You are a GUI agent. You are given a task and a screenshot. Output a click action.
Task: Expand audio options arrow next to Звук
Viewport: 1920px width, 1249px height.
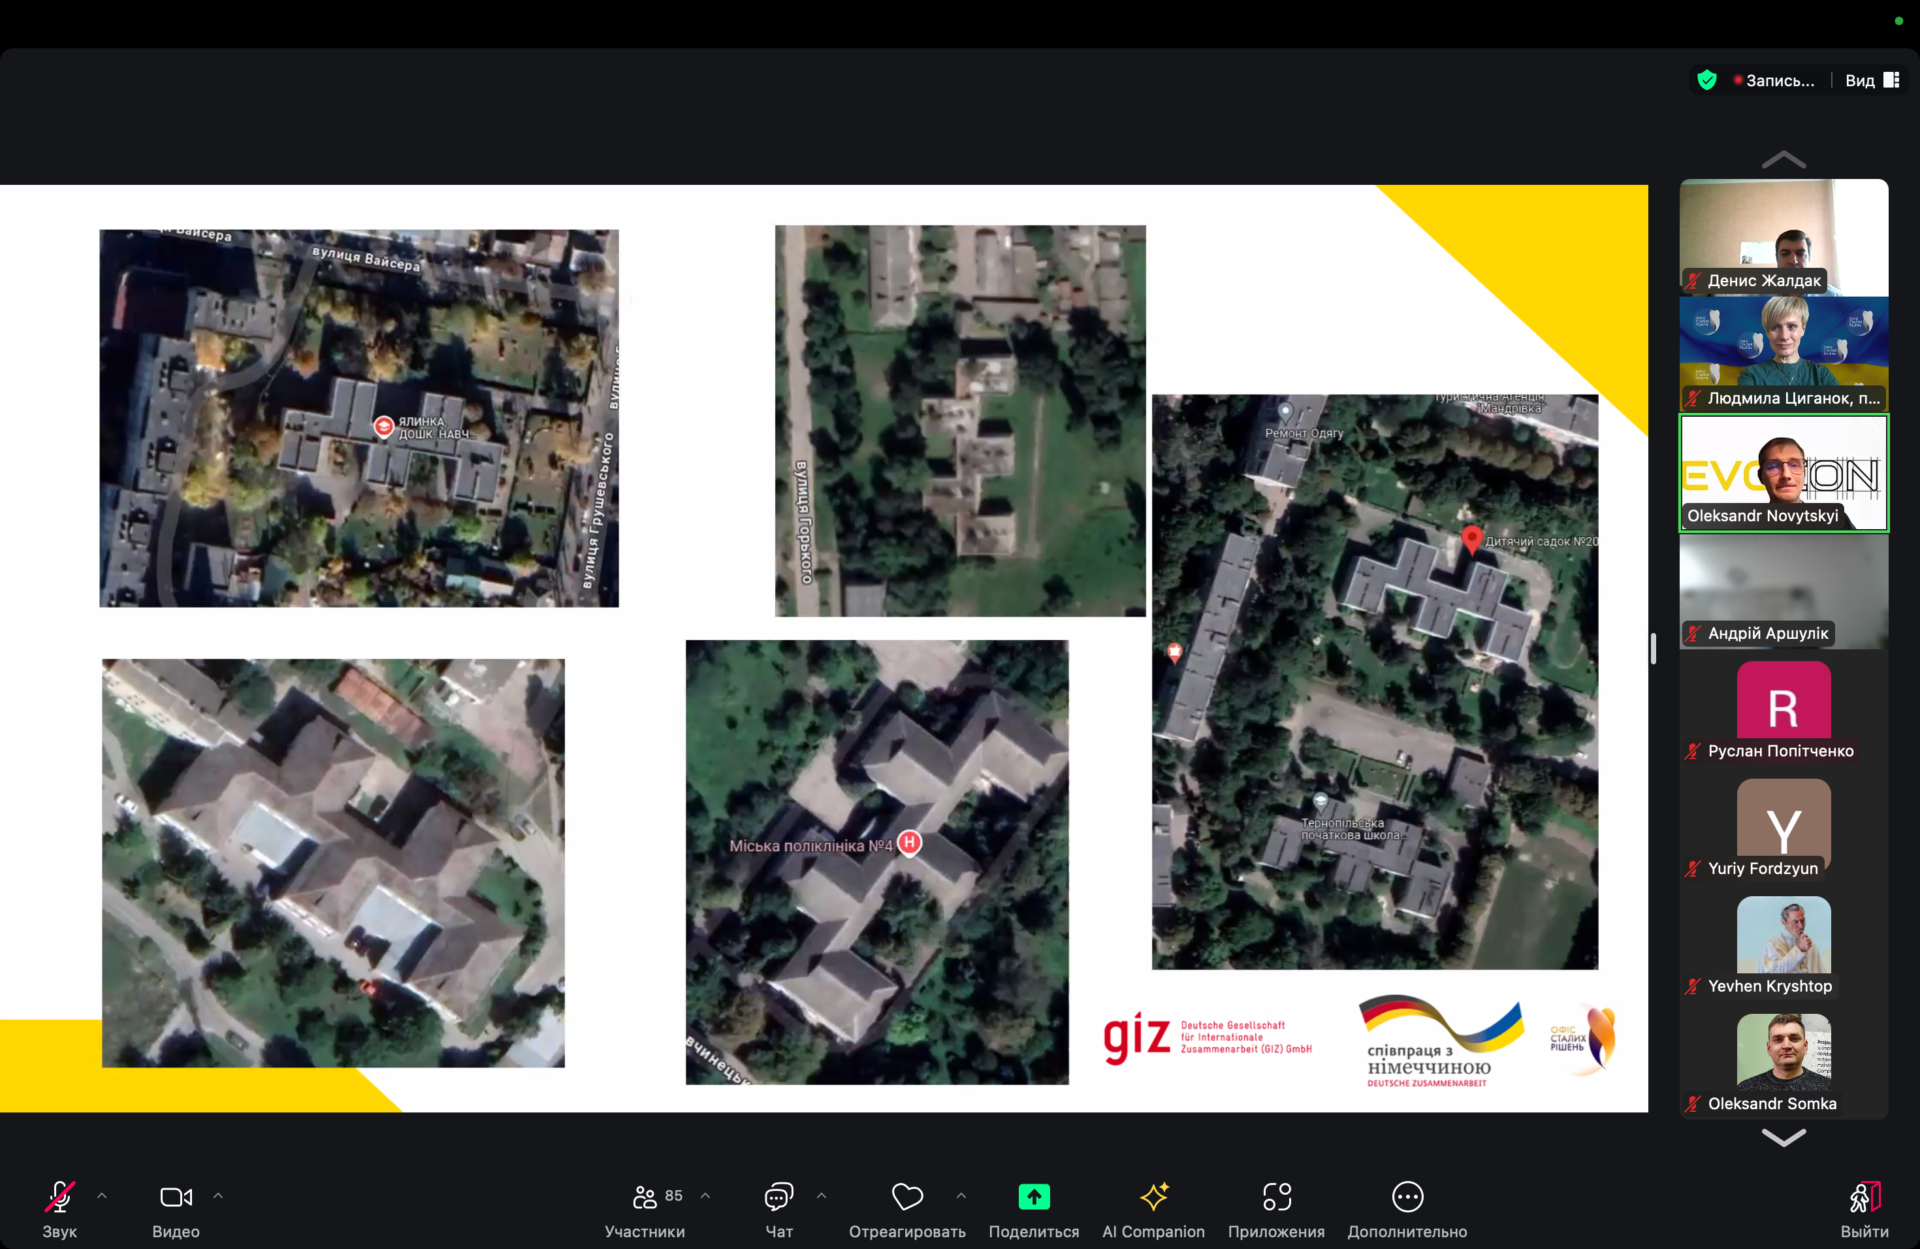coord(102,1196)
